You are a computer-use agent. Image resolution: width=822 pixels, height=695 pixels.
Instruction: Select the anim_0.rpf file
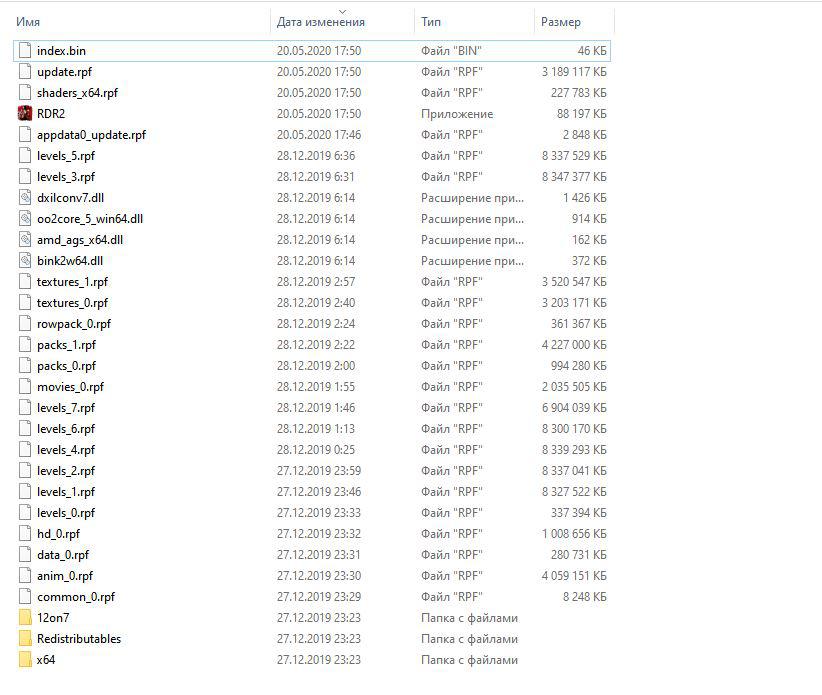click(x=65, y=576)
